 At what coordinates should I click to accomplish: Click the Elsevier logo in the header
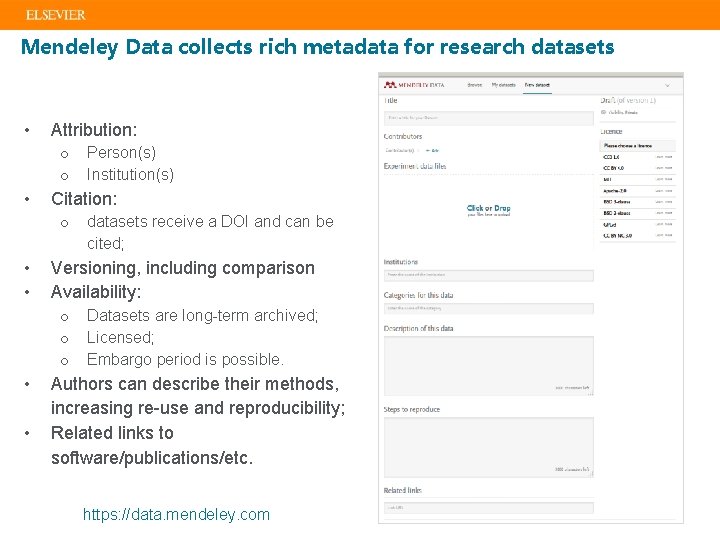pos(55,15)
